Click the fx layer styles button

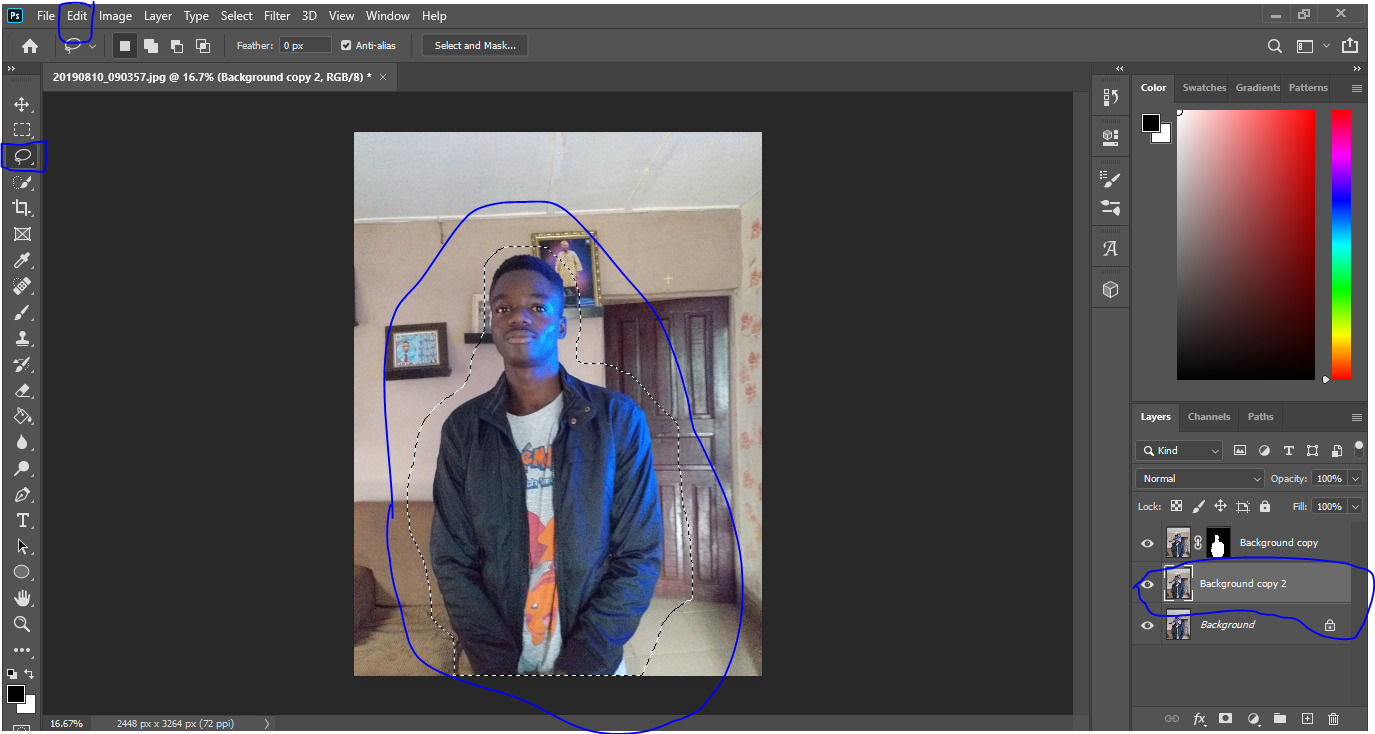tap(1199, 718)
